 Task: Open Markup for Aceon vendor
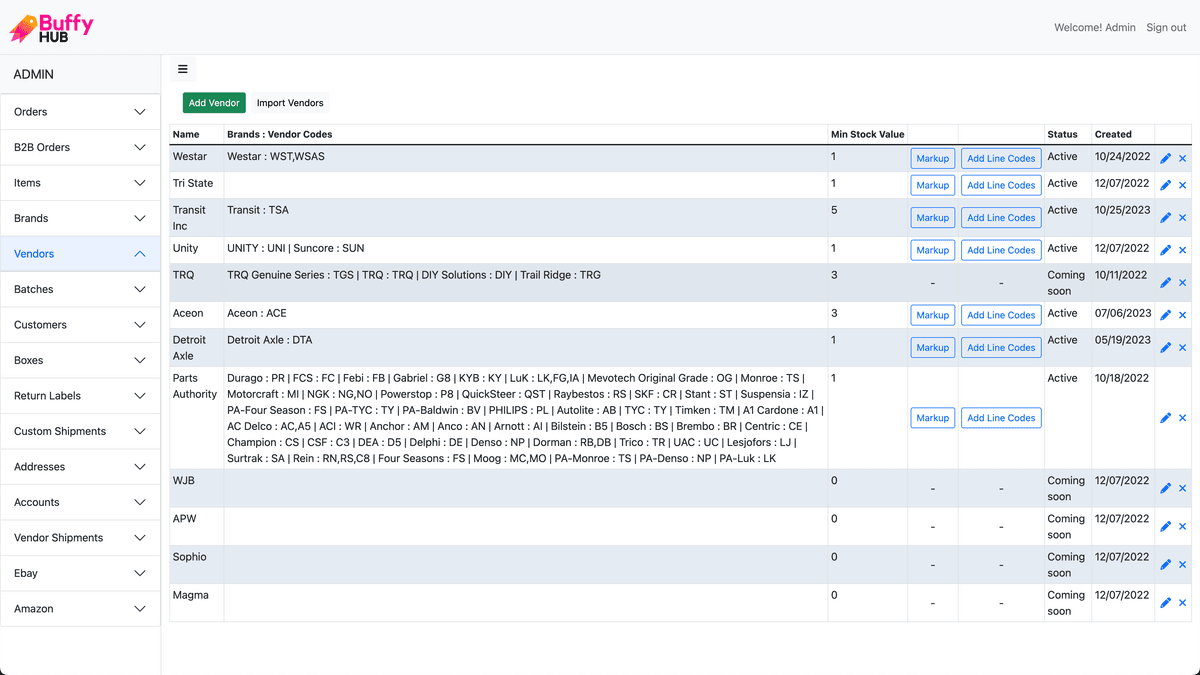933,315
